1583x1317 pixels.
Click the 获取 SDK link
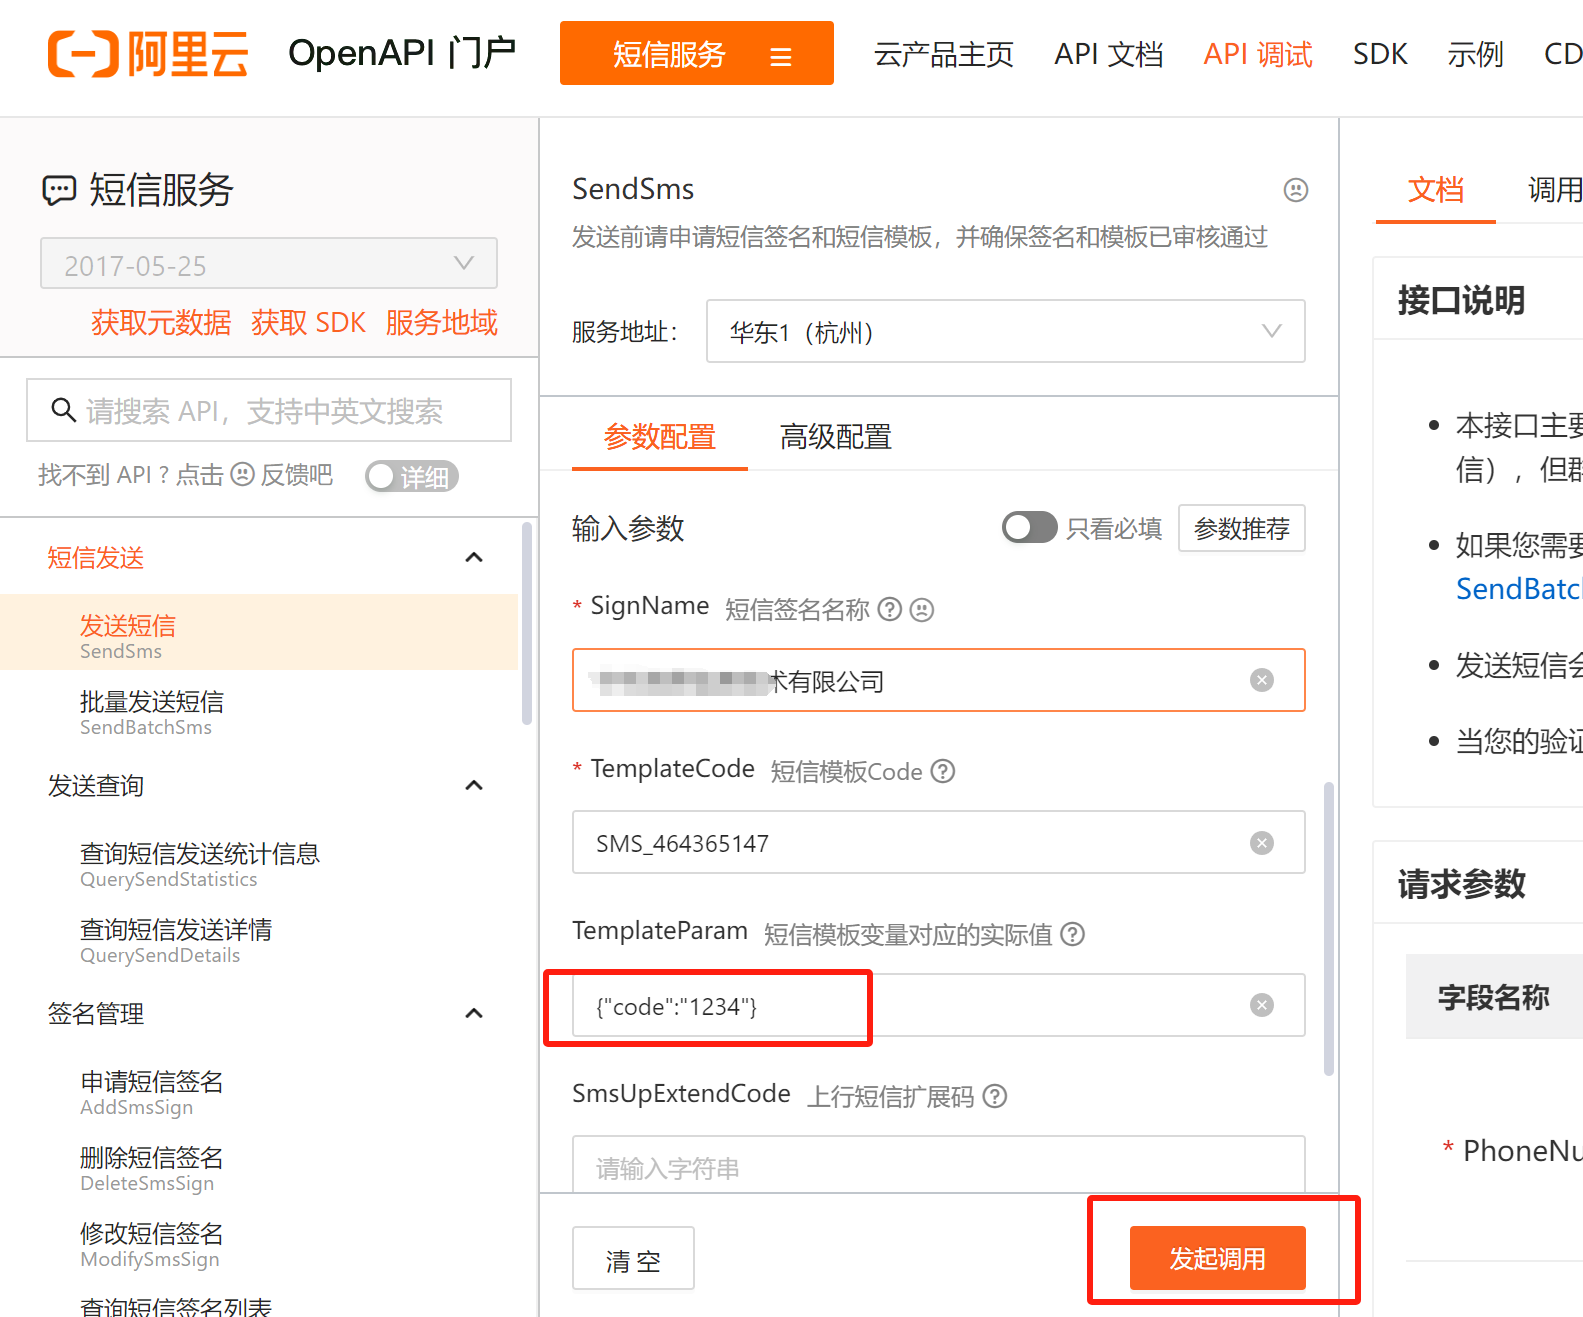pyautogui.click(x=308, y=322)
